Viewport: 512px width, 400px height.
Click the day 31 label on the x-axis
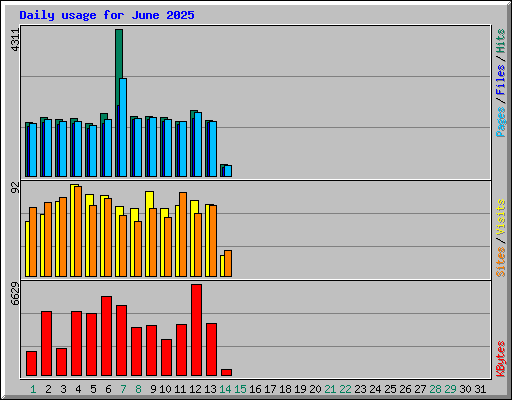click(x=480, y=389)
